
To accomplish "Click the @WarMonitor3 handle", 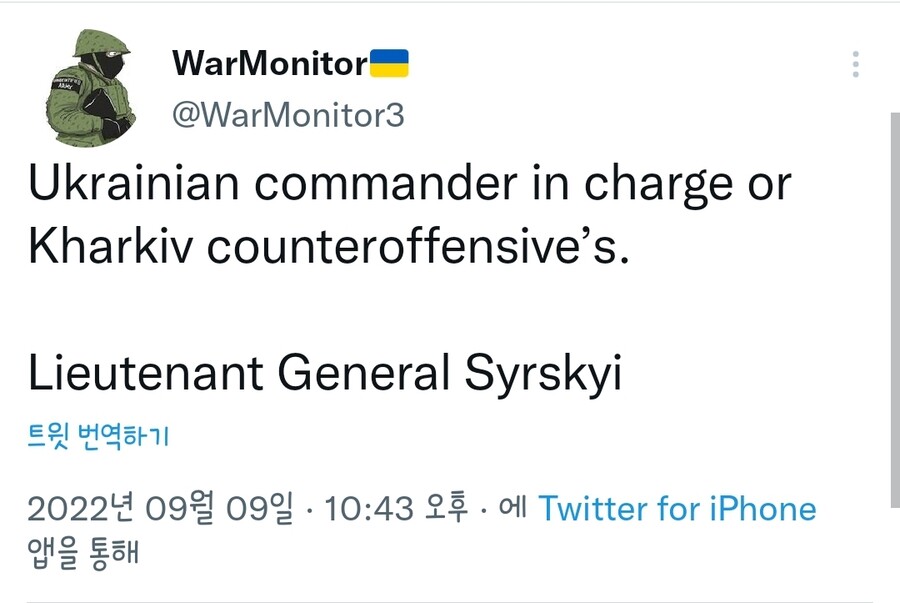I will 289,115.
